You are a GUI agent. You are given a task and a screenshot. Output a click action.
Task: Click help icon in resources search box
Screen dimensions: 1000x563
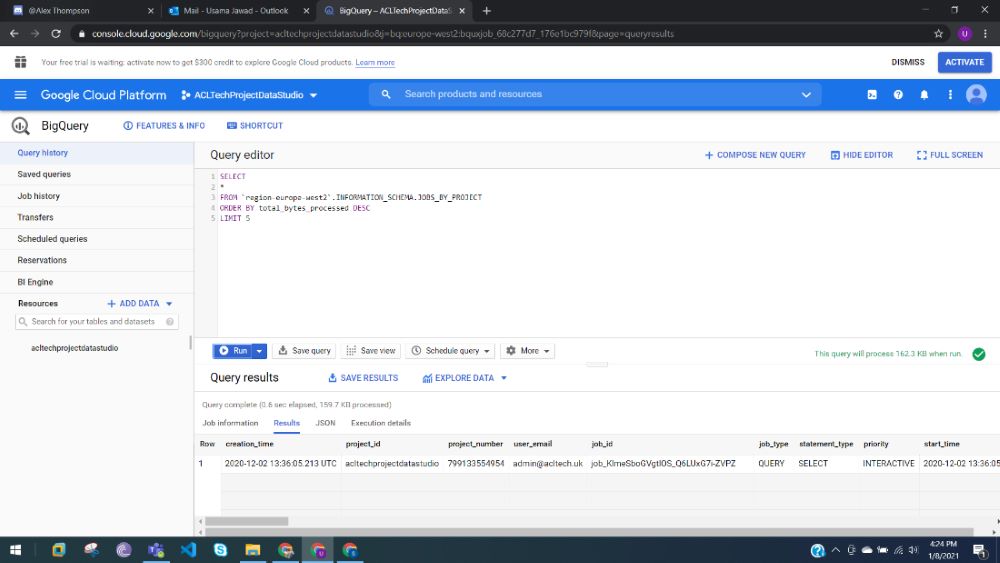[x=170, y=321]
